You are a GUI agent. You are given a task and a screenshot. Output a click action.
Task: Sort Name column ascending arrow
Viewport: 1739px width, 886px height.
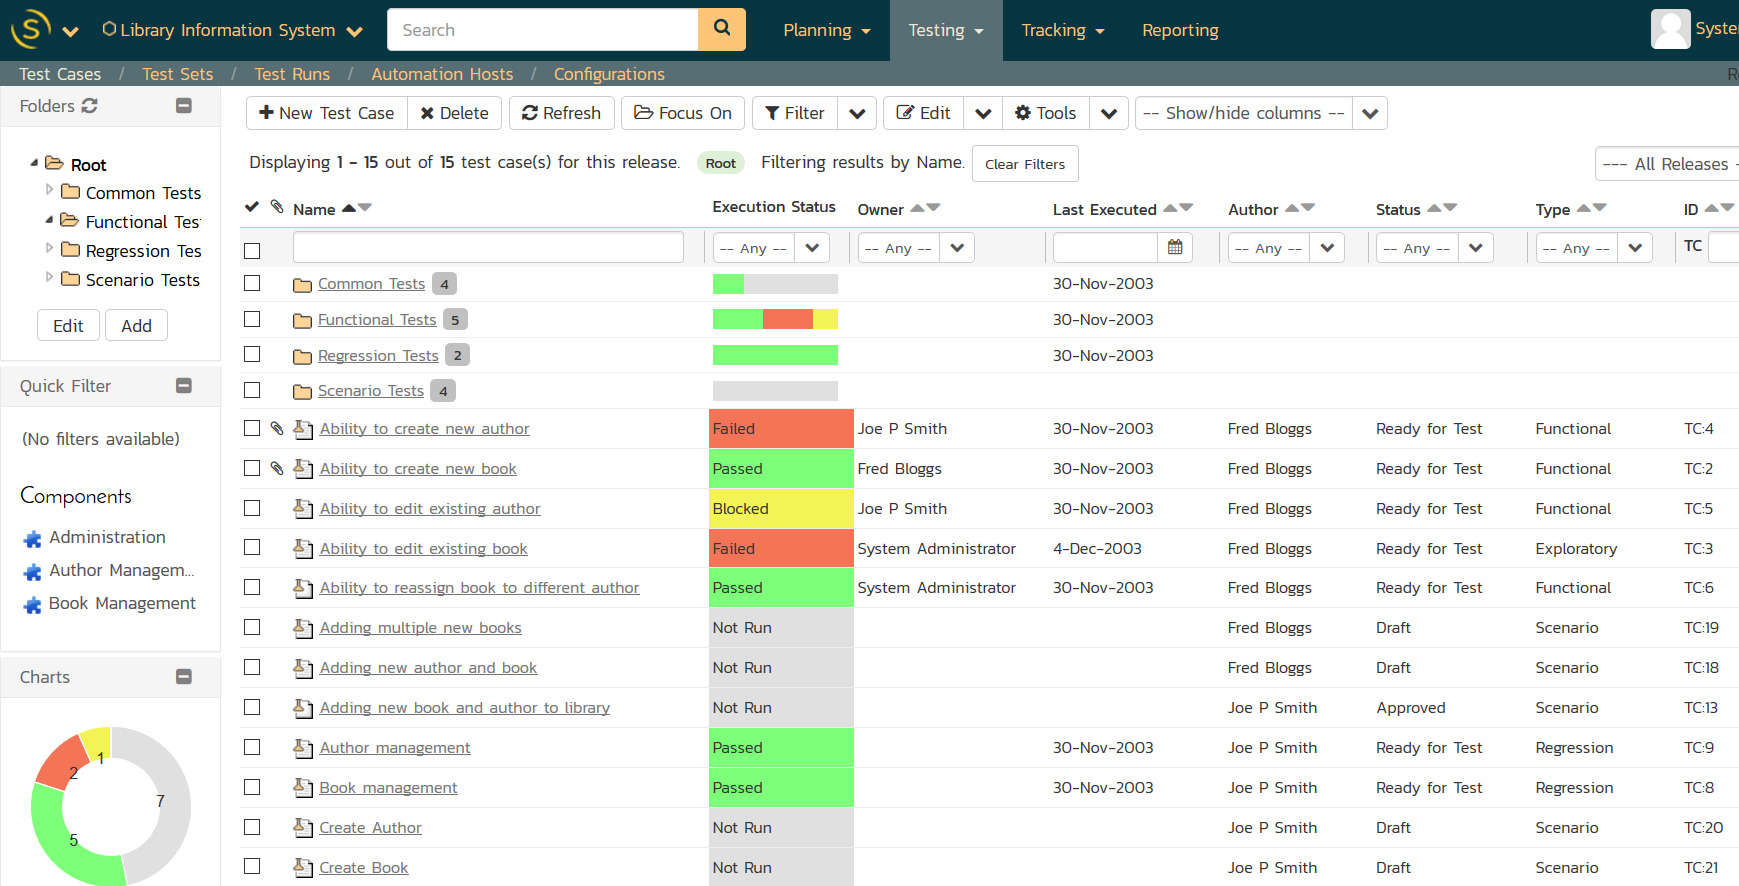[349, 208]
